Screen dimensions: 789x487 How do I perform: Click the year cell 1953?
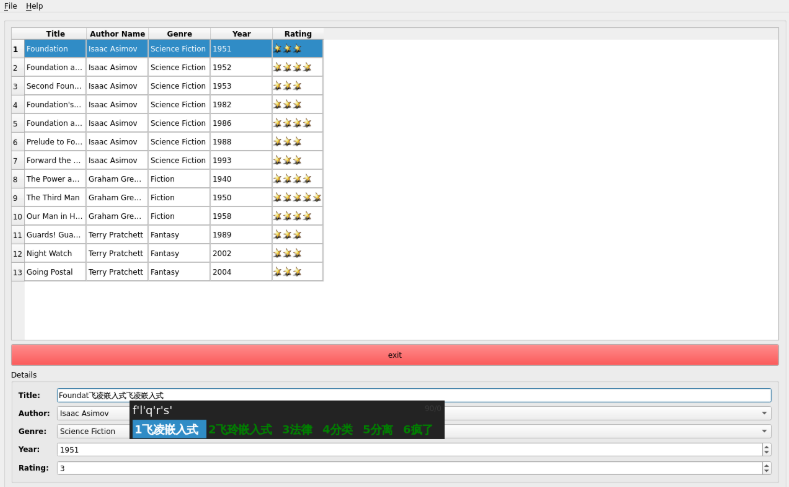(241, 86)
